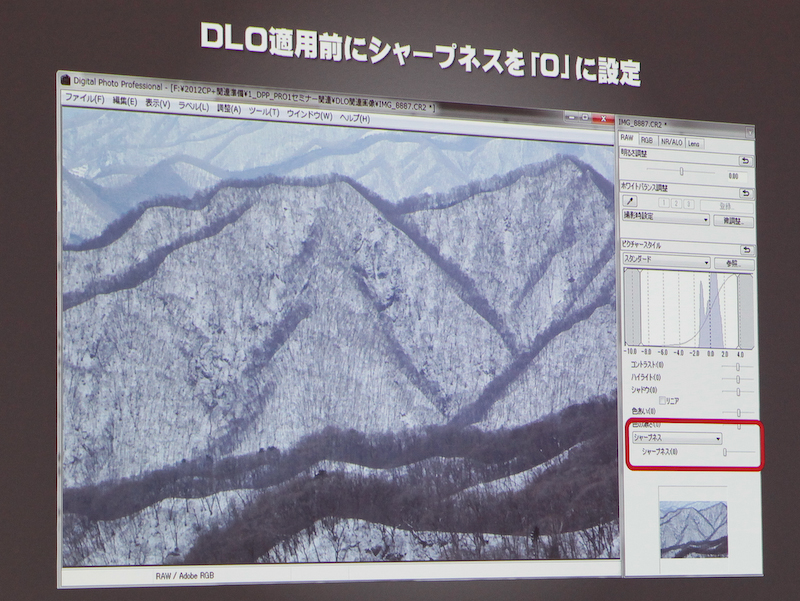Image resolution: width=800 pixels, height=601 pixels.
Task: Reset Picture Style using the revert arrow icon
Action: (x=747, y=248)
